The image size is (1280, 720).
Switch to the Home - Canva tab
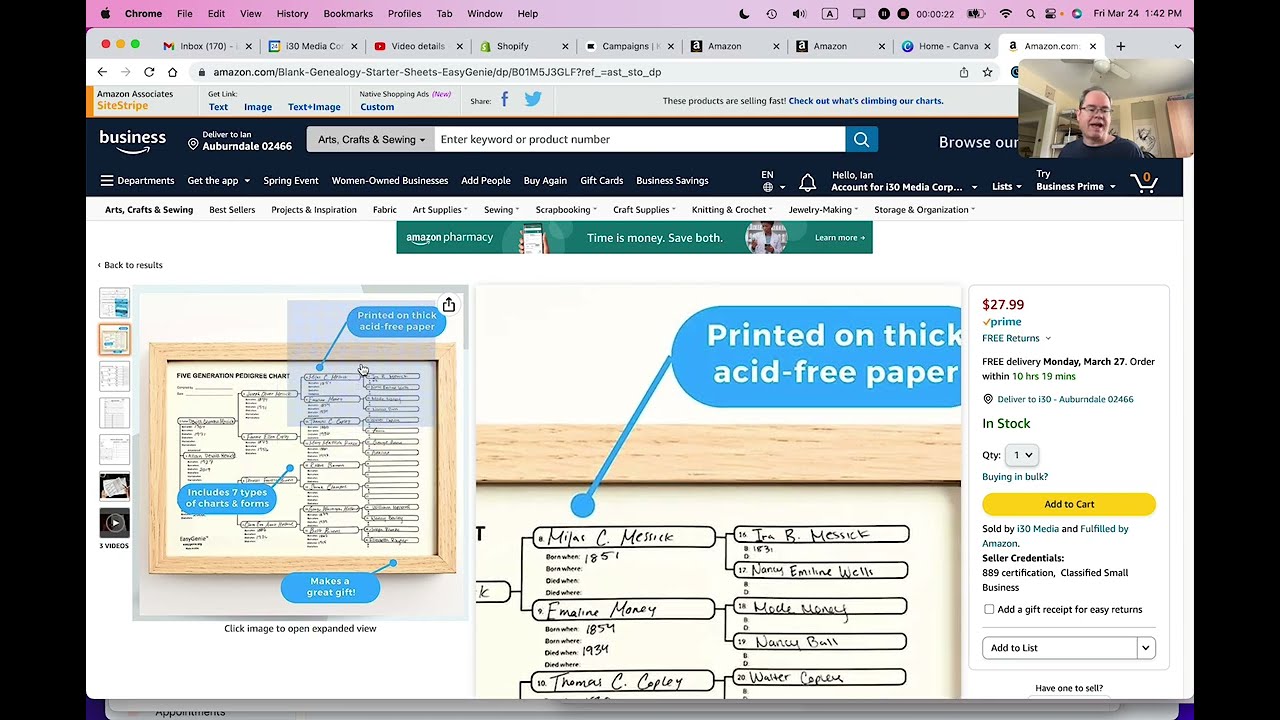click(x=947, y=46)
